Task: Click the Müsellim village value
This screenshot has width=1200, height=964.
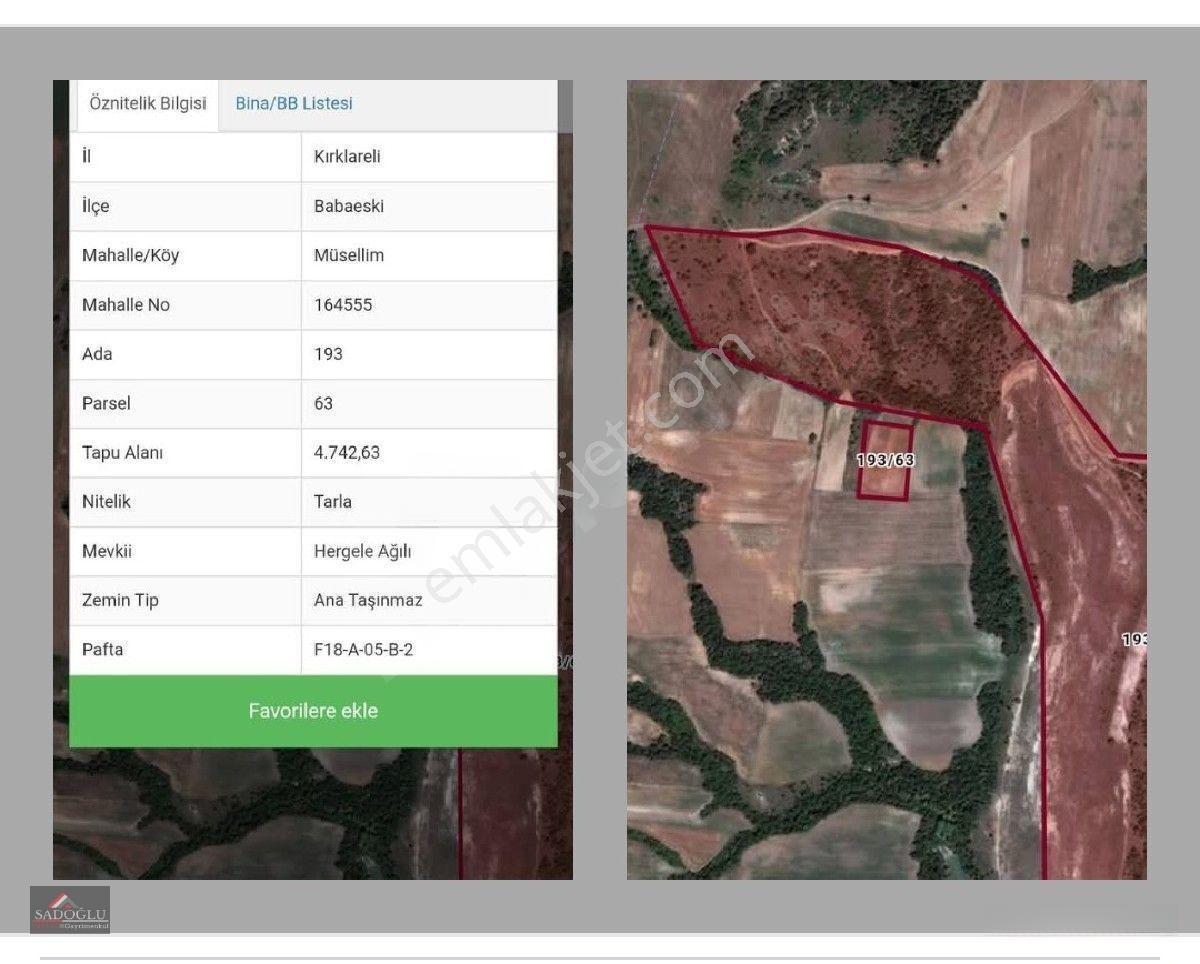Action: 348,256
